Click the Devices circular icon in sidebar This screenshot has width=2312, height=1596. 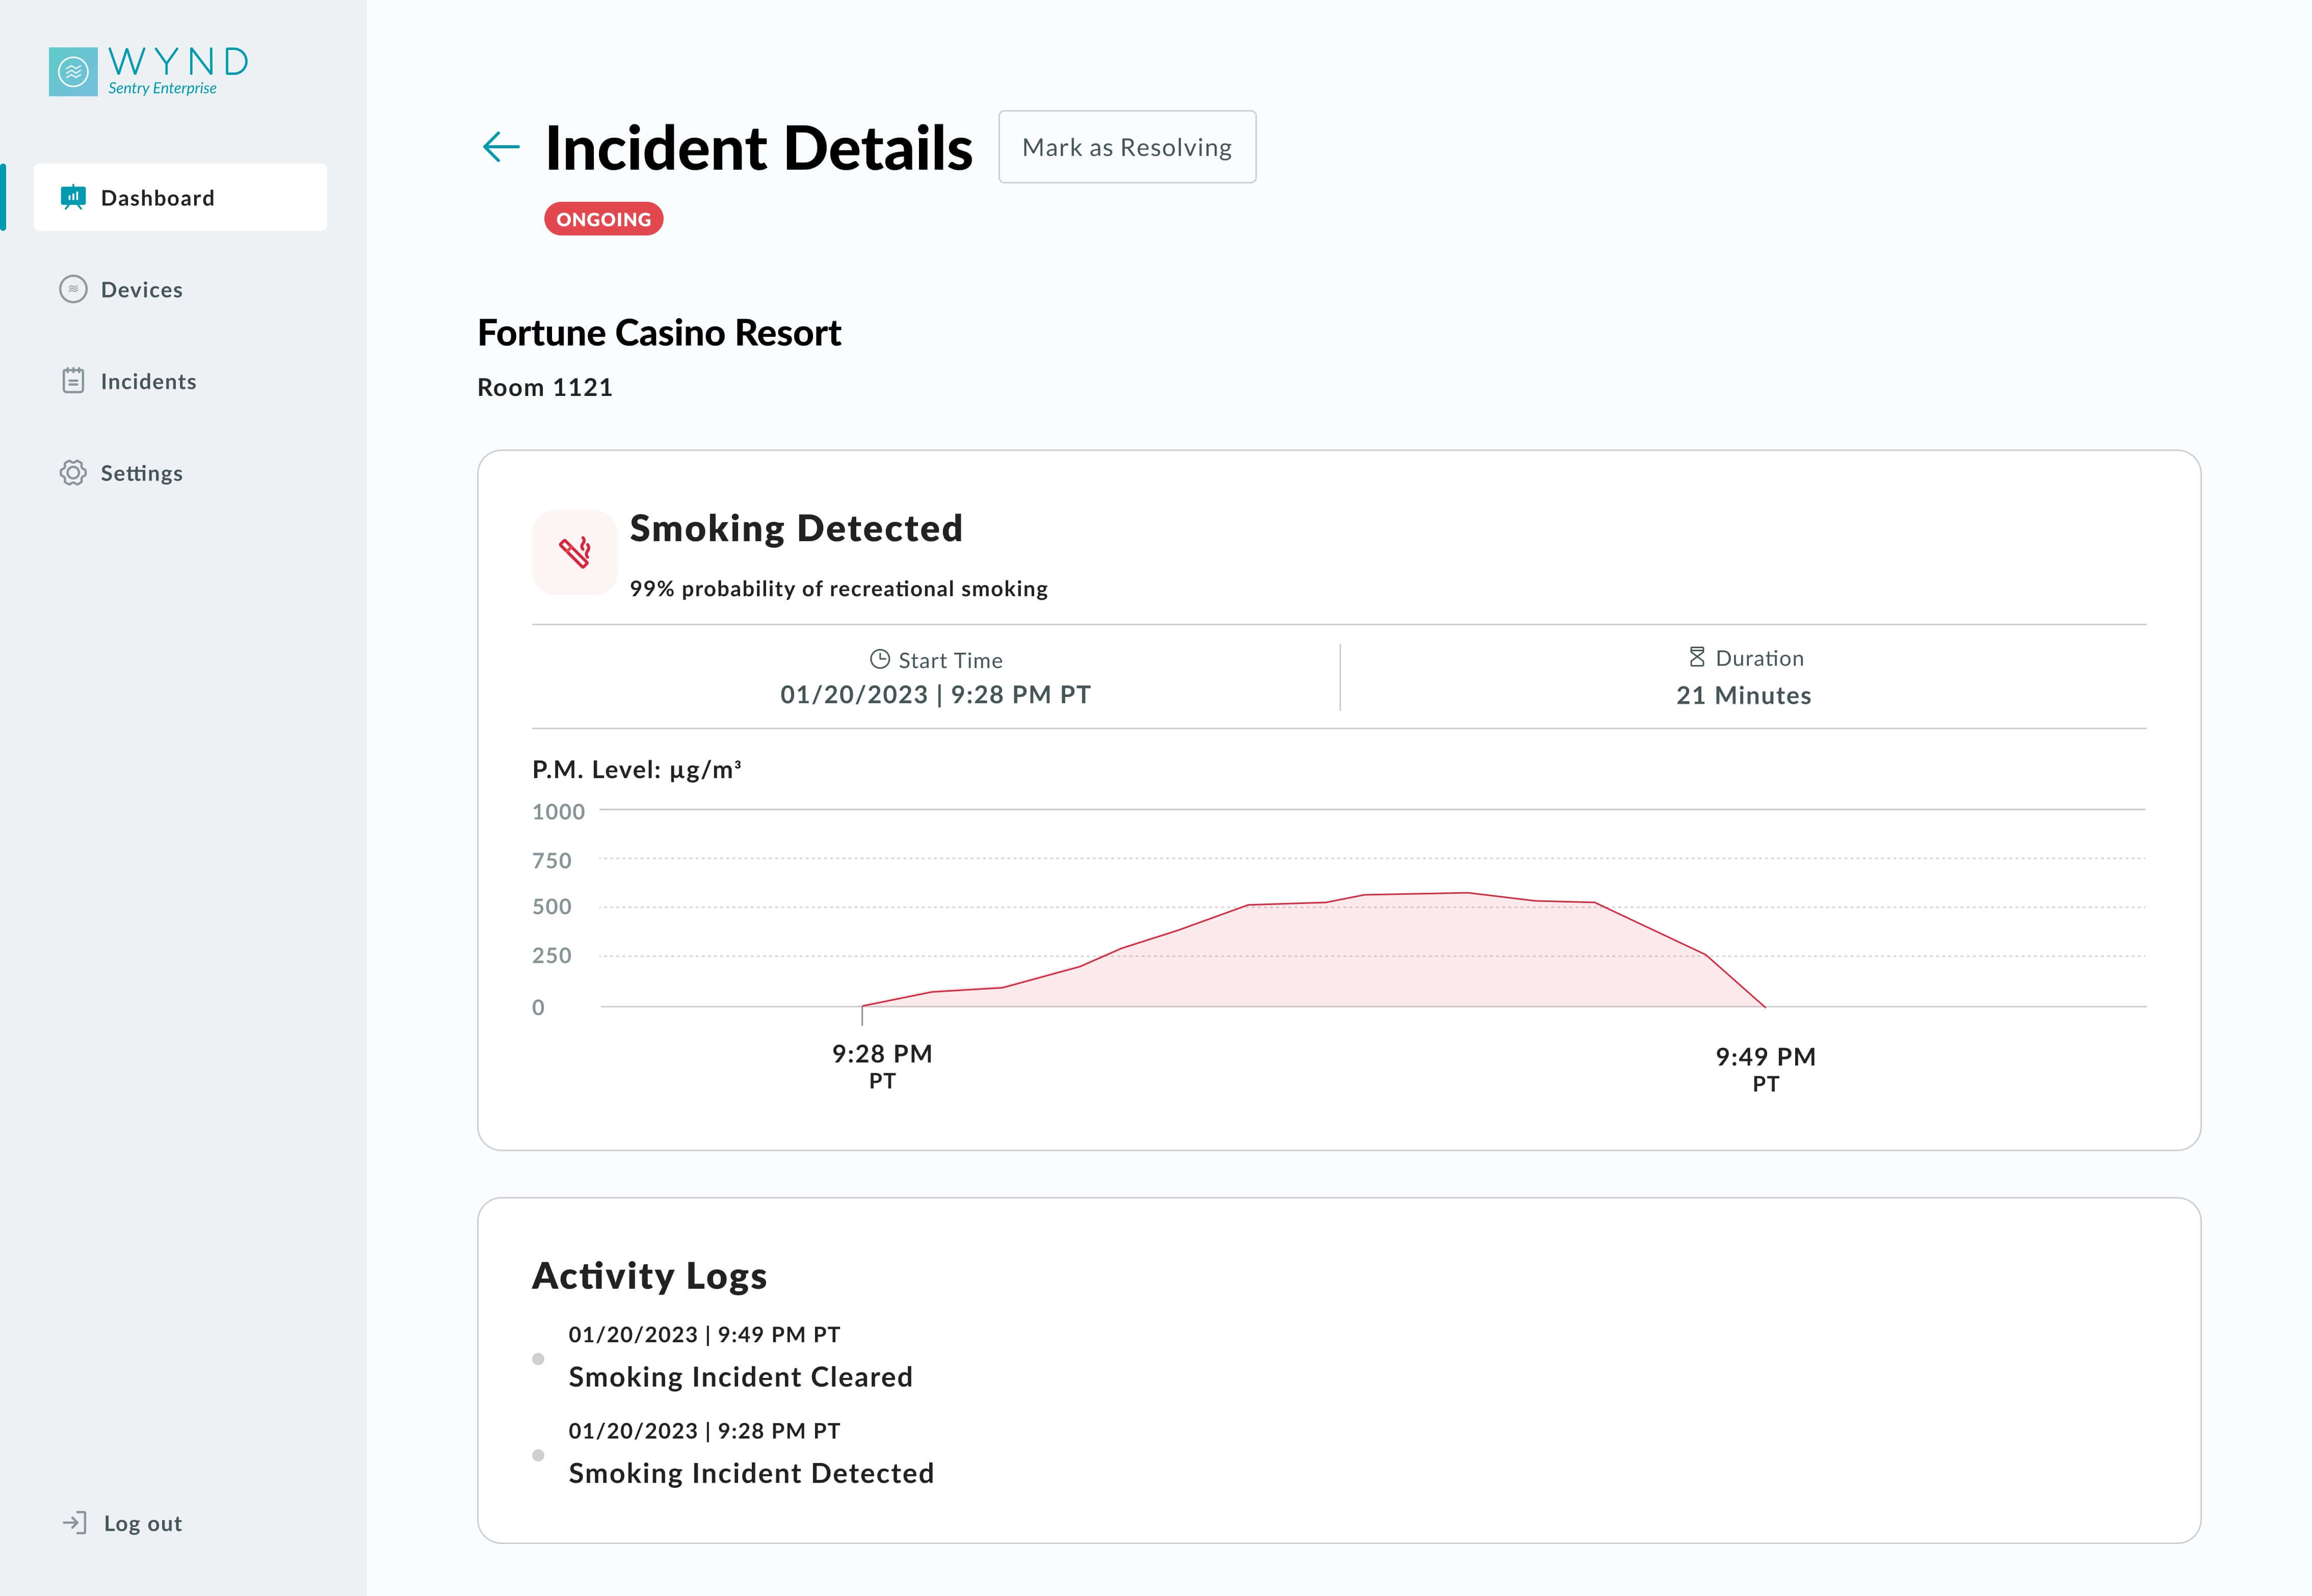(x=73, y=289)
